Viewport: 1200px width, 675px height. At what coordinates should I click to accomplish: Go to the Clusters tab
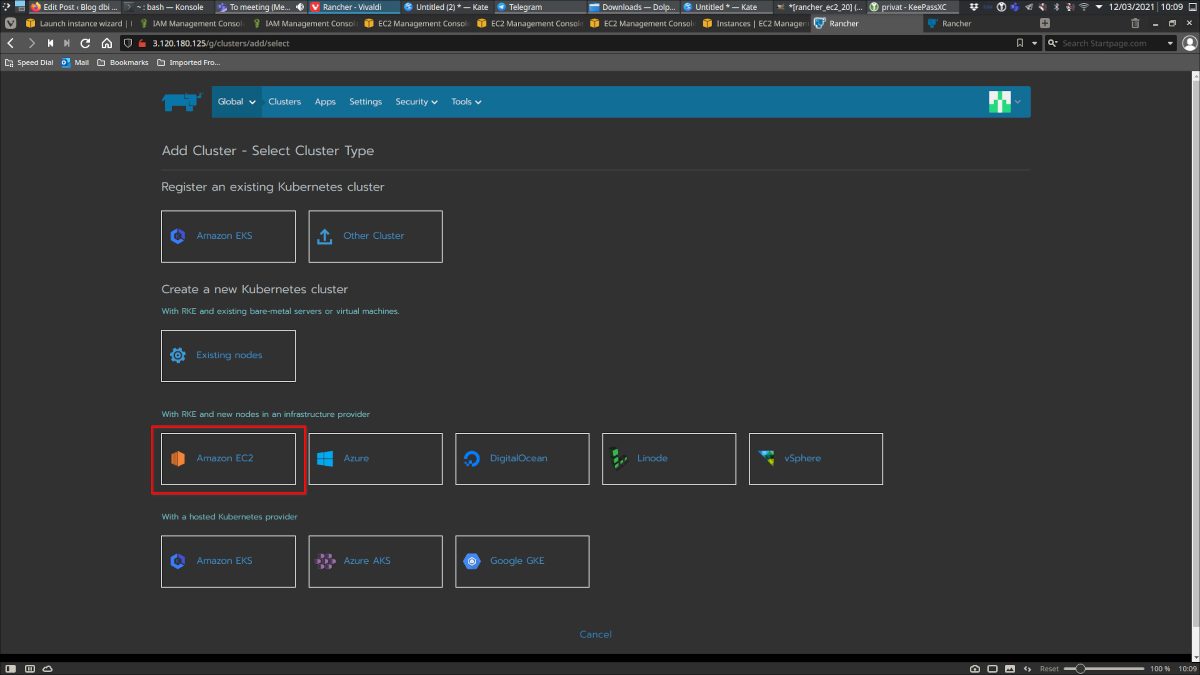[284, 102]
